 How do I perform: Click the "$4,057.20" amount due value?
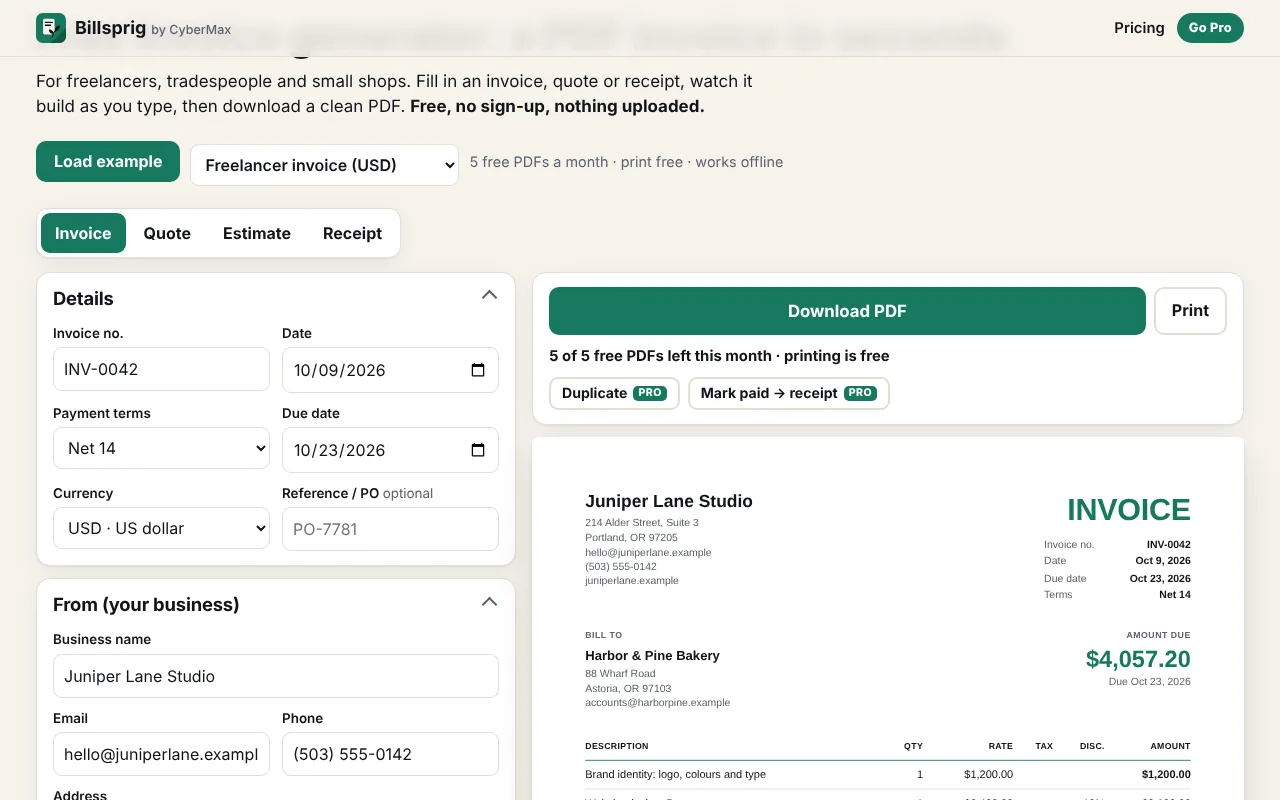click(x=1138, y=659)
